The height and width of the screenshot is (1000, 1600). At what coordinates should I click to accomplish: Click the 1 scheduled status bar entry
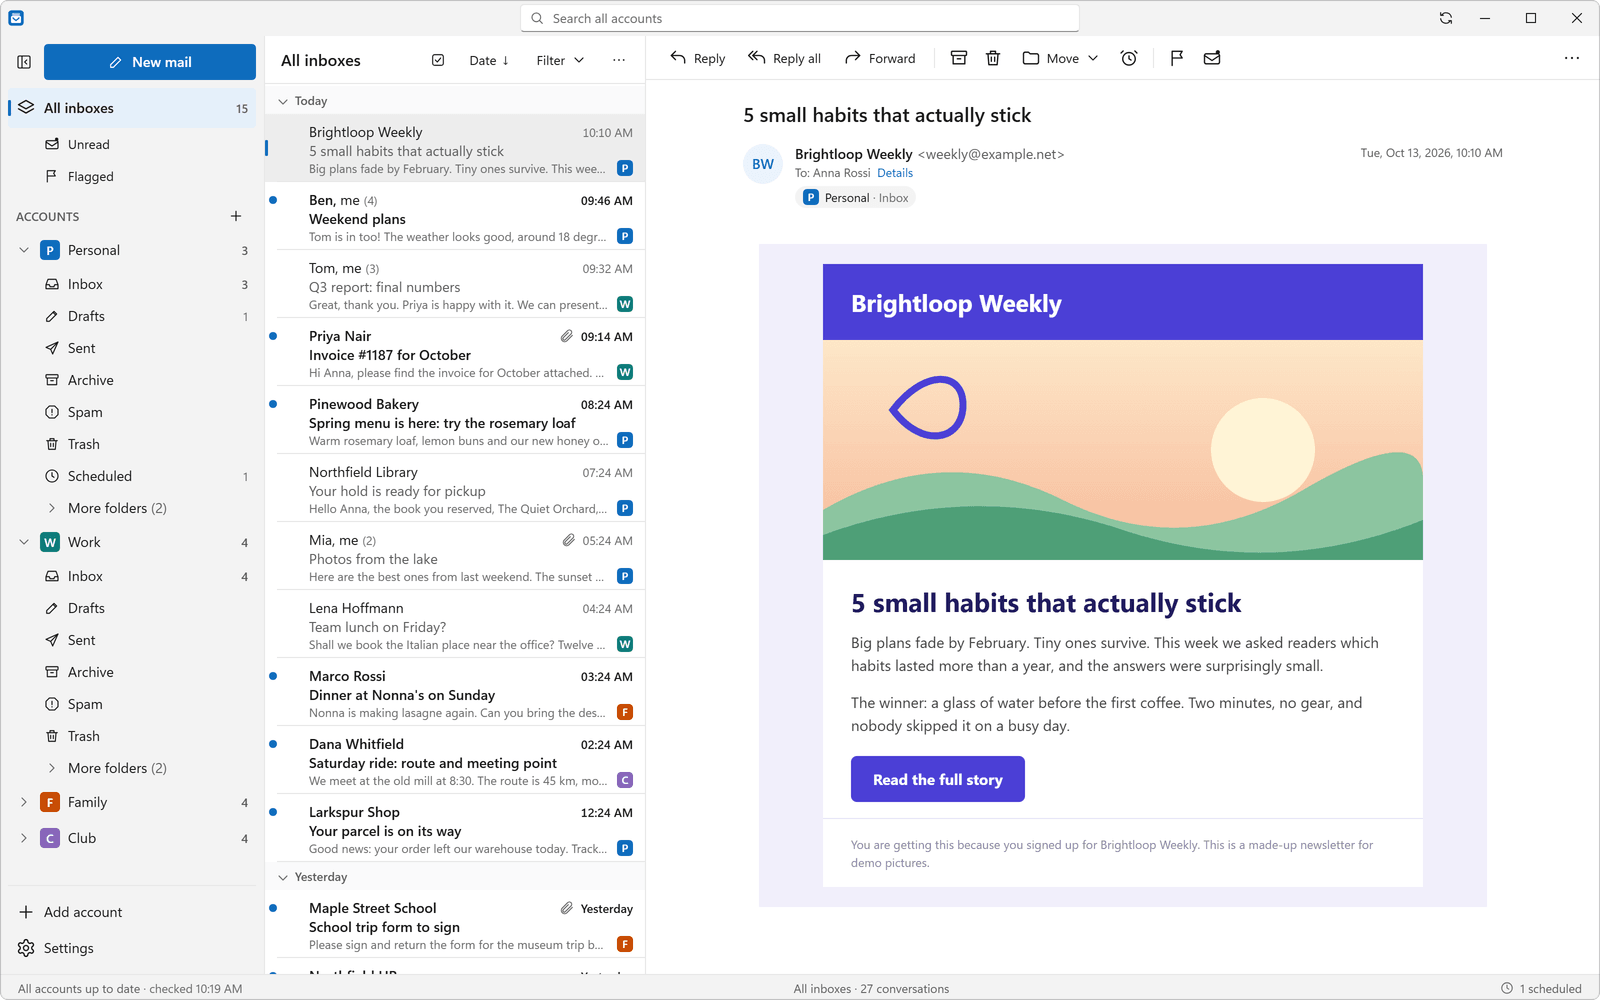(1541, 988)
